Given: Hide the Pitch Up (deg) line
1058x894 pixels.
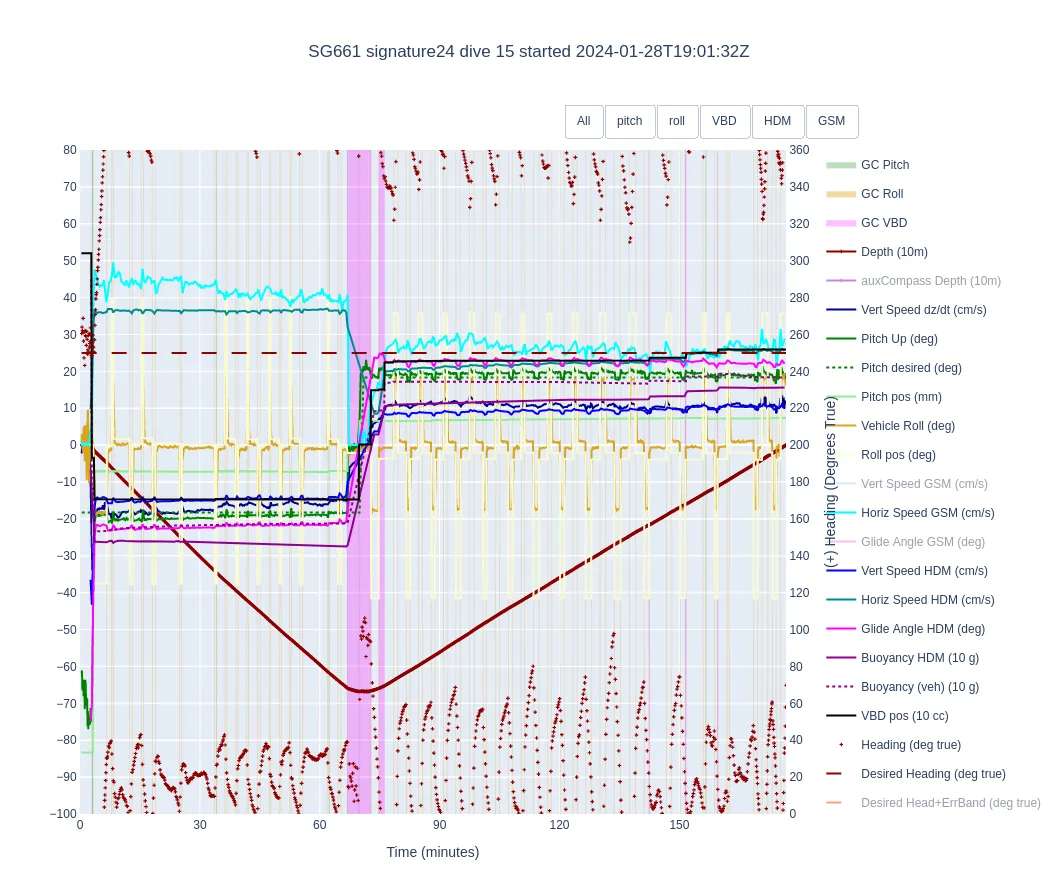Looking at the screenshot, I should 899,339.
